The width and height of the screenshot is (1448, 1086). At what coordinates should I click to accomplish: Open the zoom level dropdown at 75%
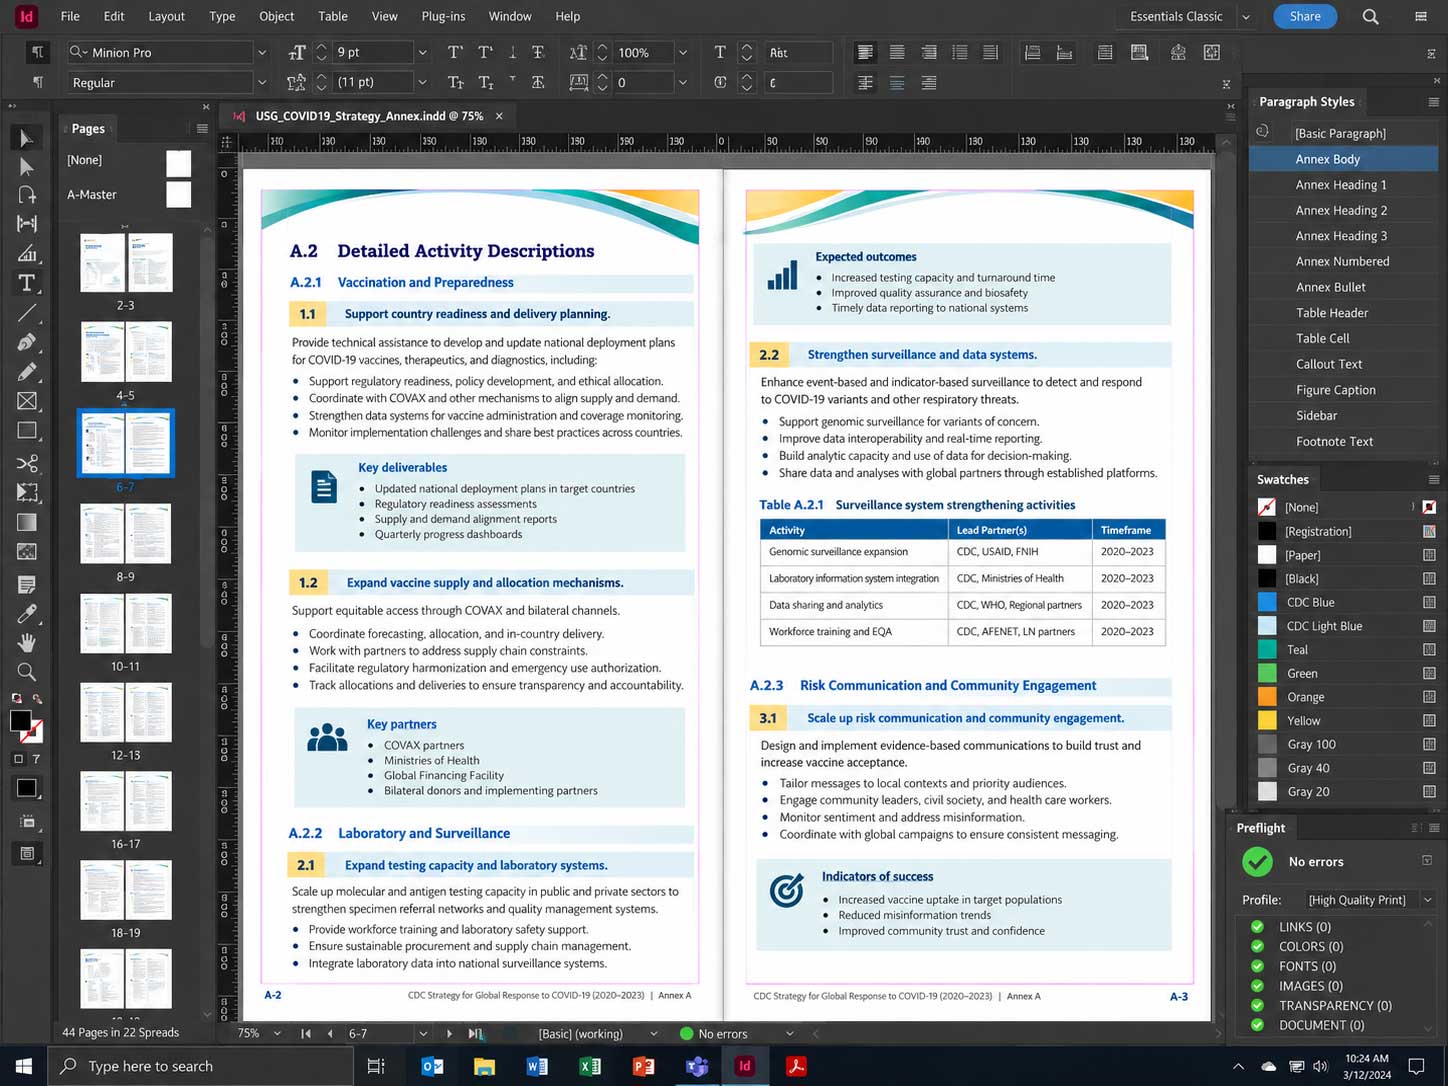point(277,1033)
